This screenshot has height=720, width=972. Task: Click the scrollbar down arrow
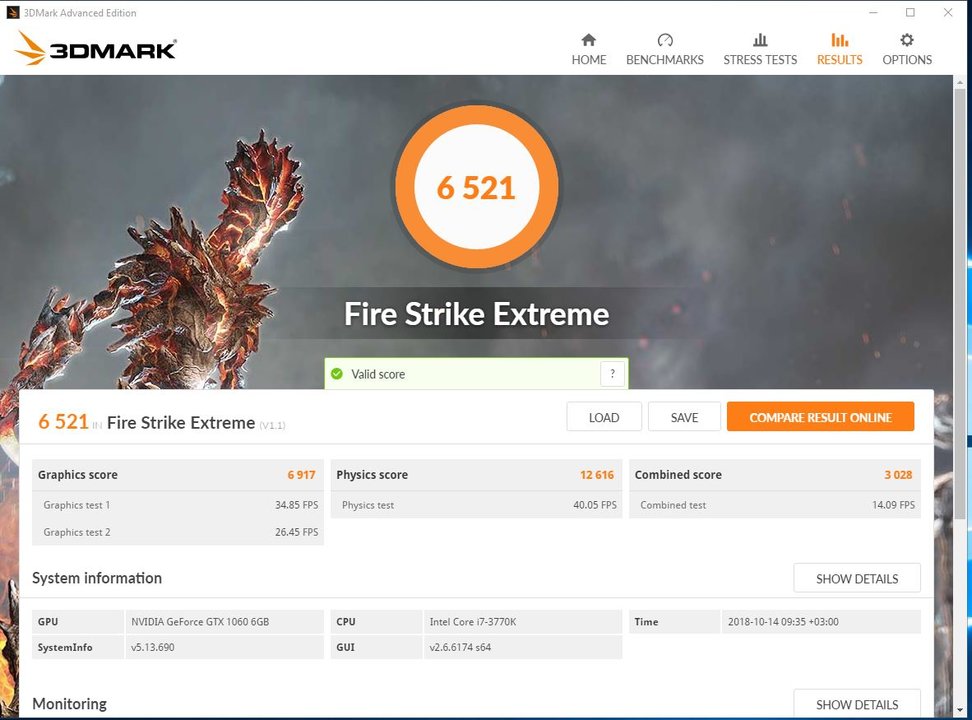pos(960,709)
